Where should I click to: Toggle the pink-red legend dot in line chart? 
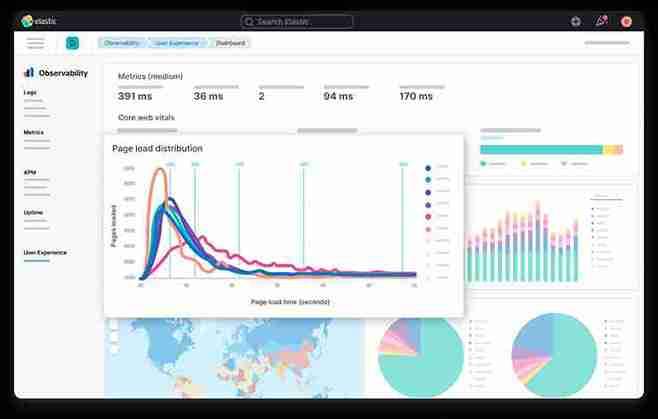point(428,217)
